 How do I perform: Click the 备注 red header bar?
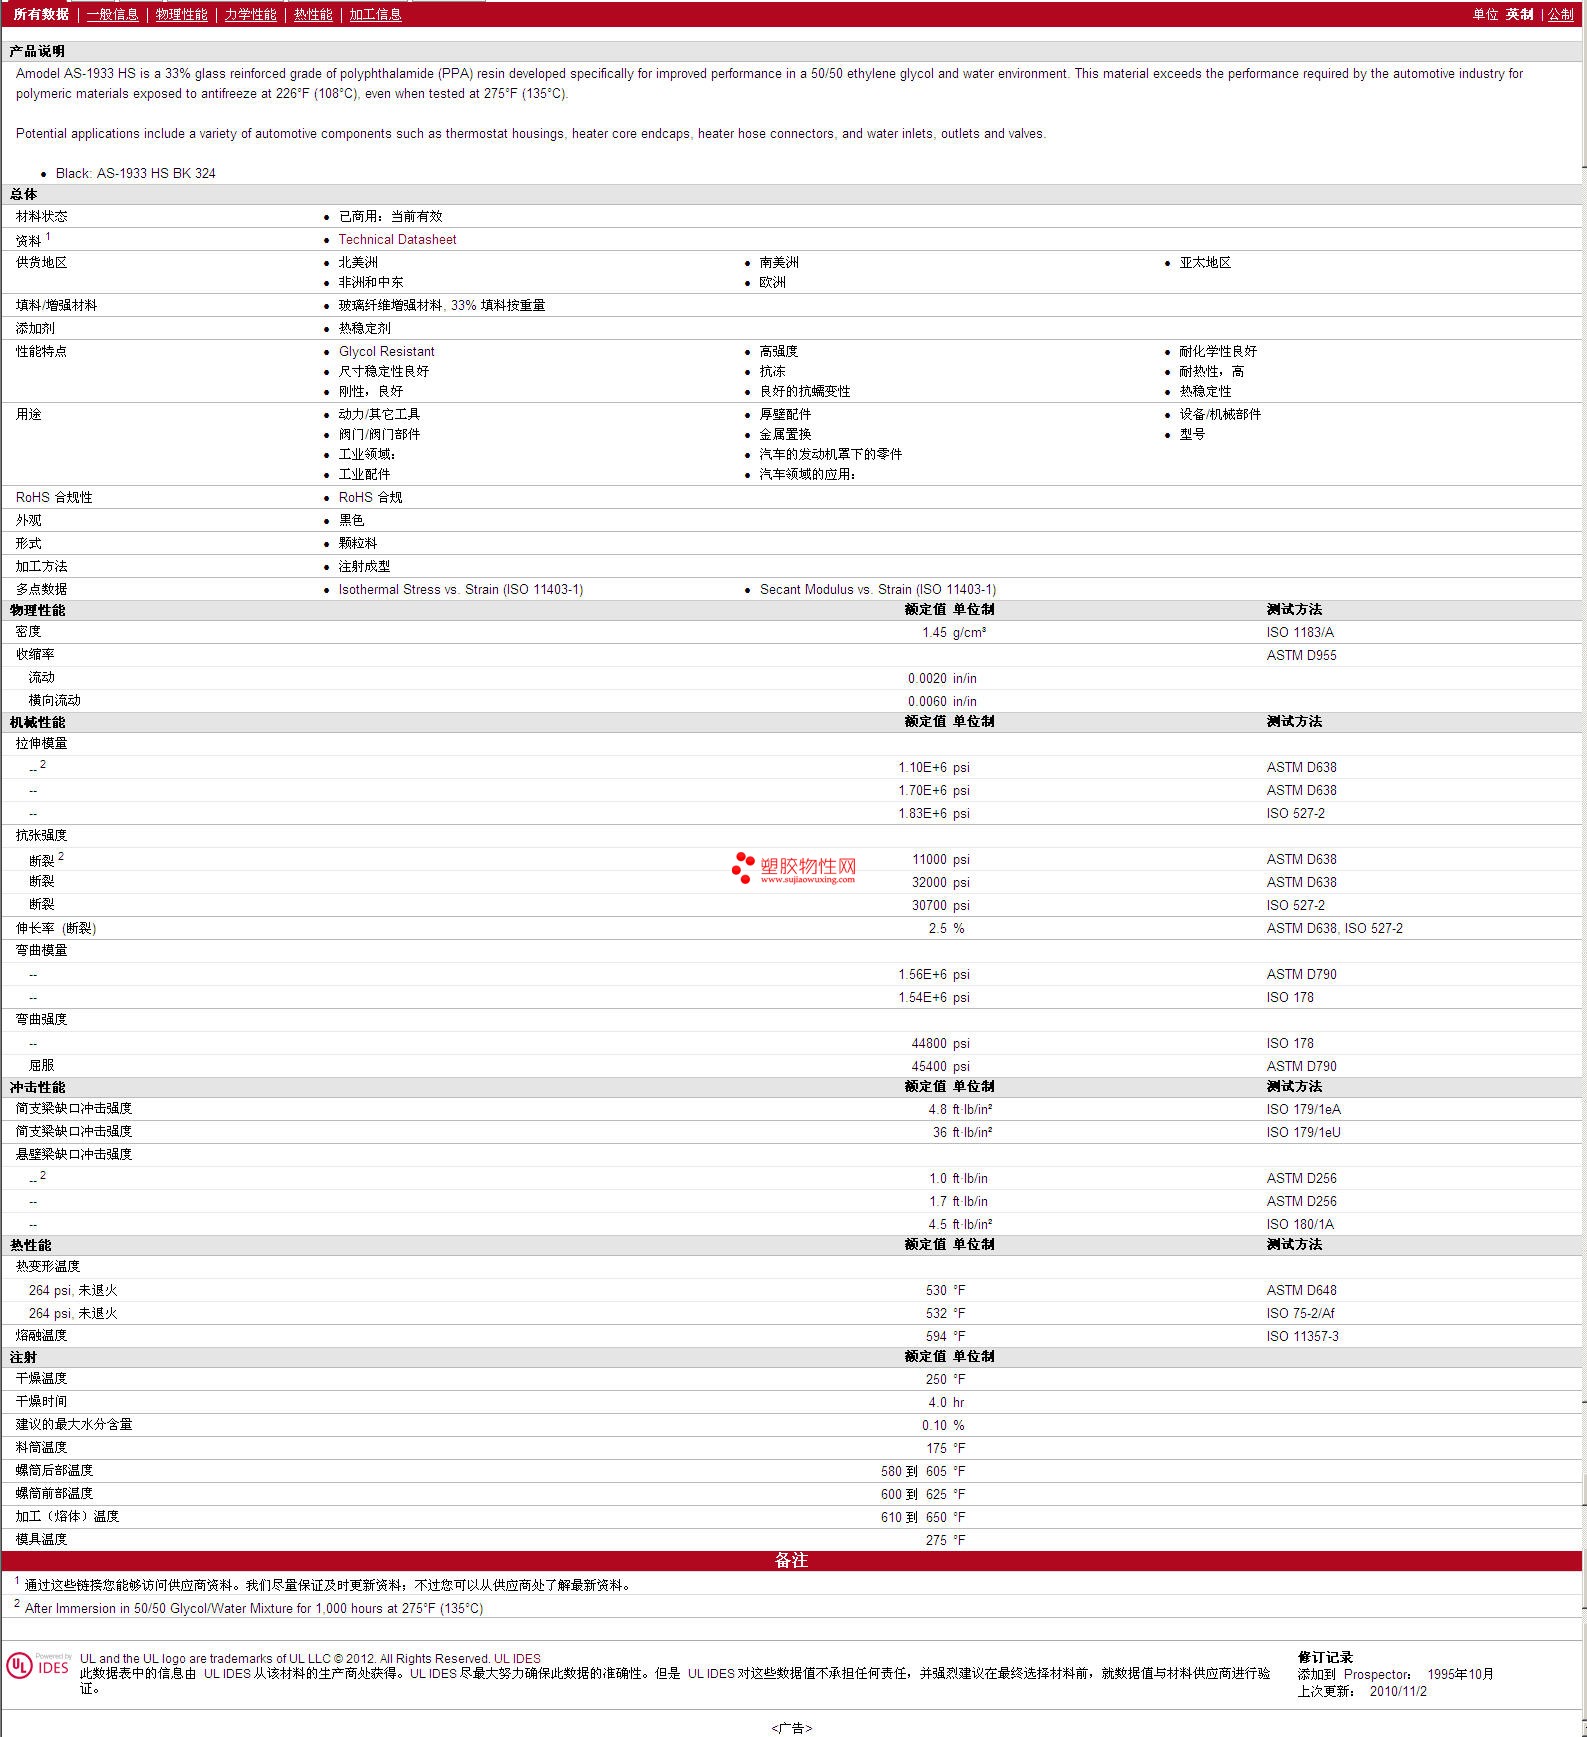(x=792, y=1560)
